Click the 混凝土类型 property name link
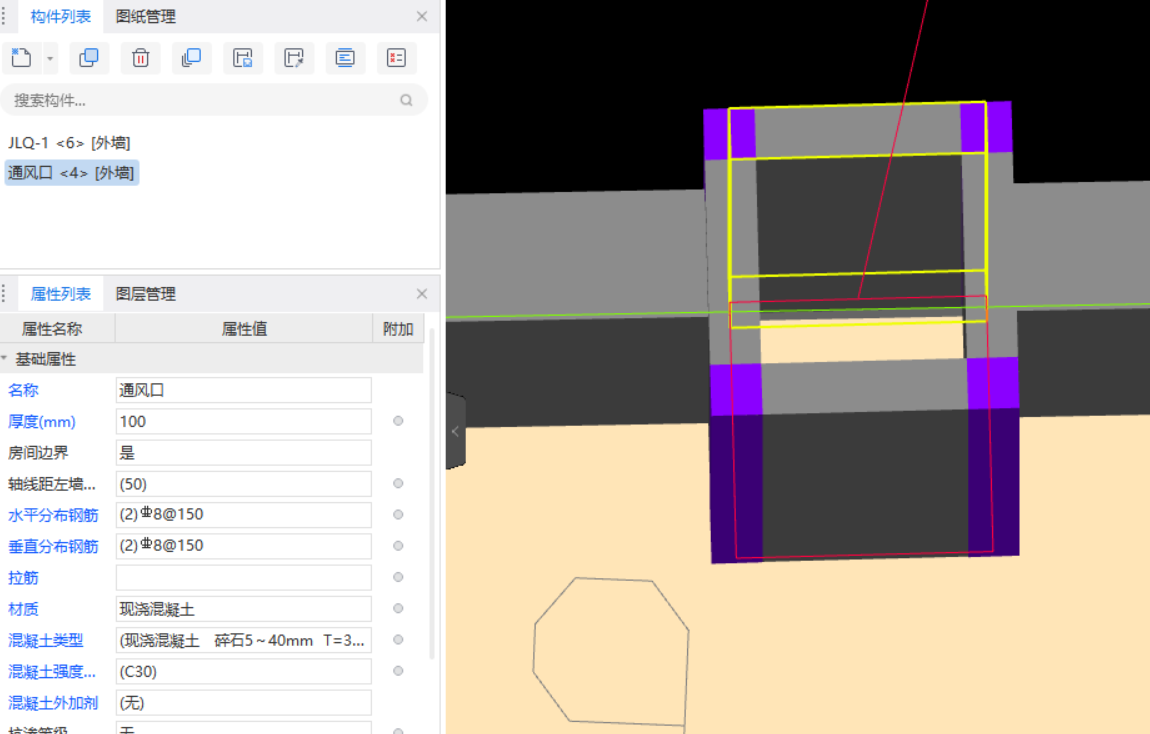The image size is (1150, 734). [x=45, y=641]
